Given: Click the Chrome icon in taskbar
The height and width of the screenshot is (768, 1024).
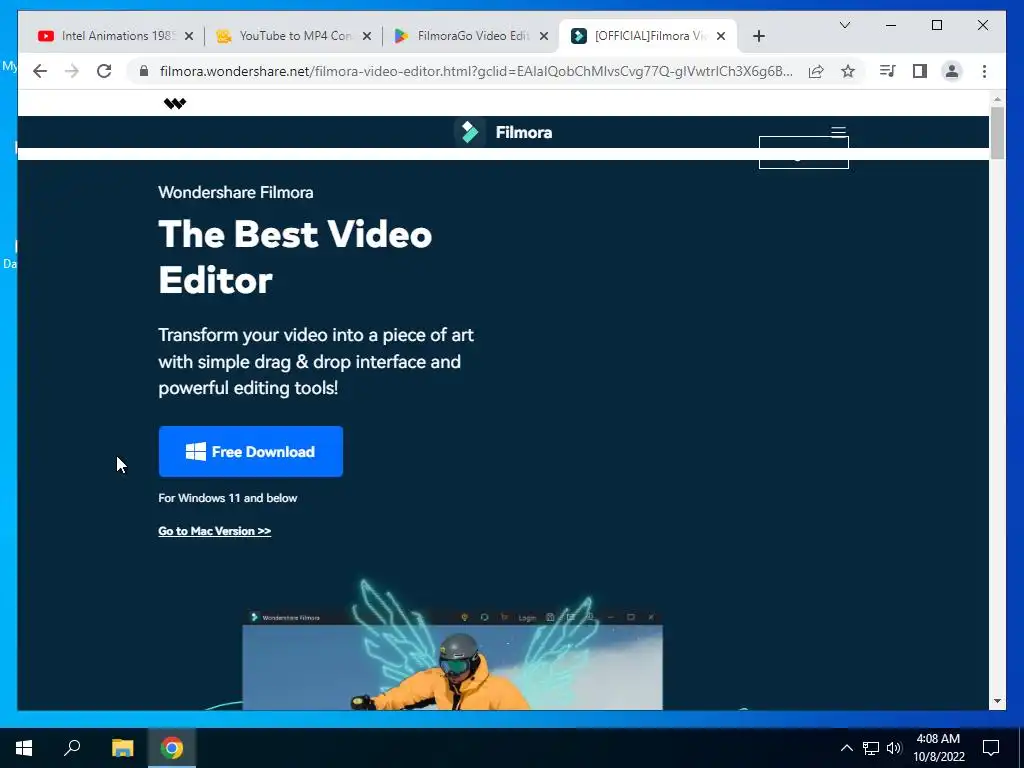Looking at the screenshot, I should [172, 748].
